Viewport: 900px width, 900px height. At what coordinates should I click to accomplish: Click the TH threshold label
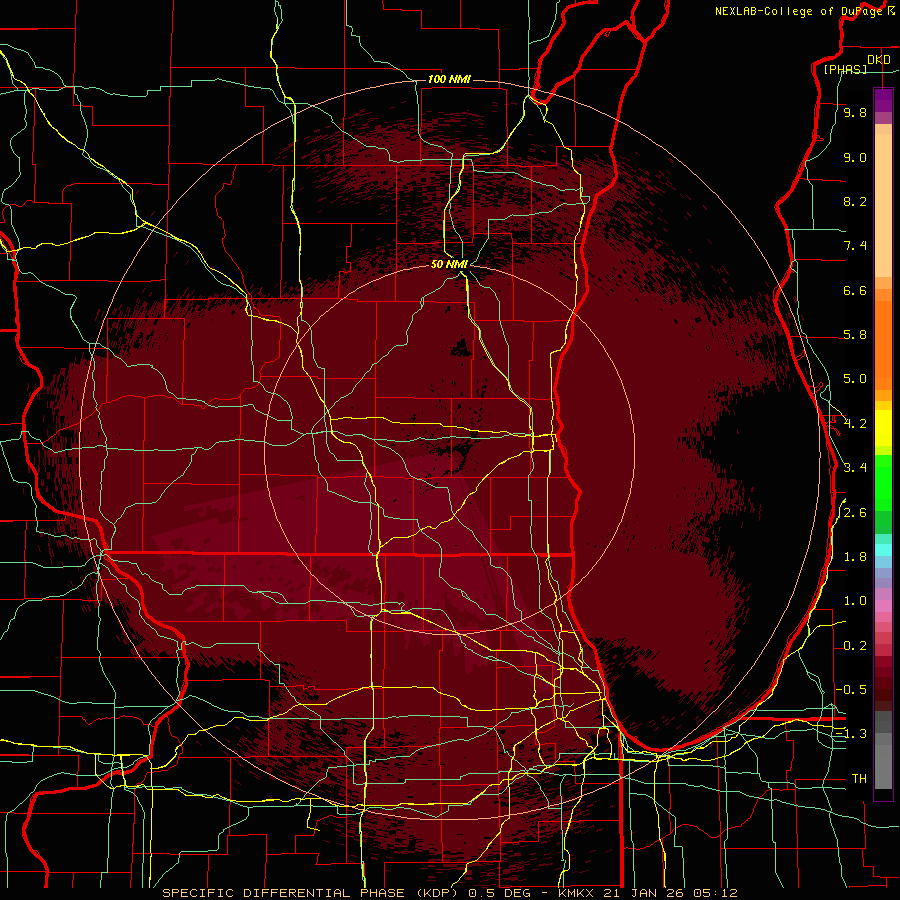click(859, 779)
